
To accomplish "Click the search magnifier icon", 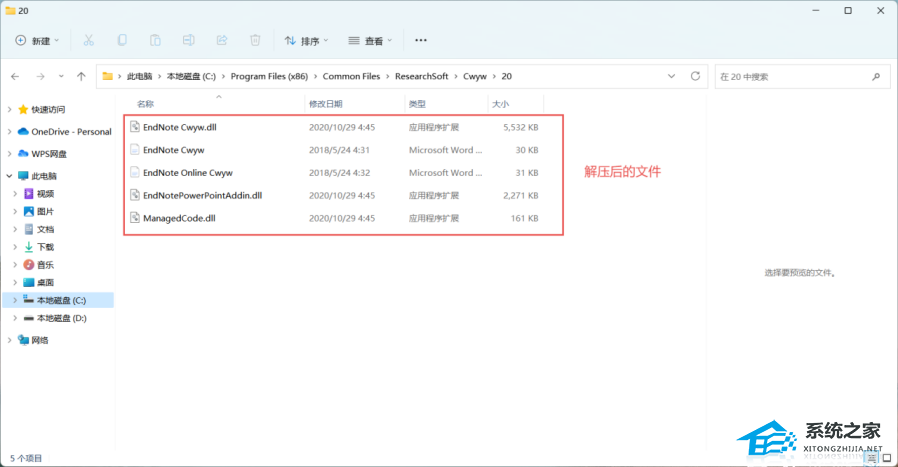I will 876,77.
